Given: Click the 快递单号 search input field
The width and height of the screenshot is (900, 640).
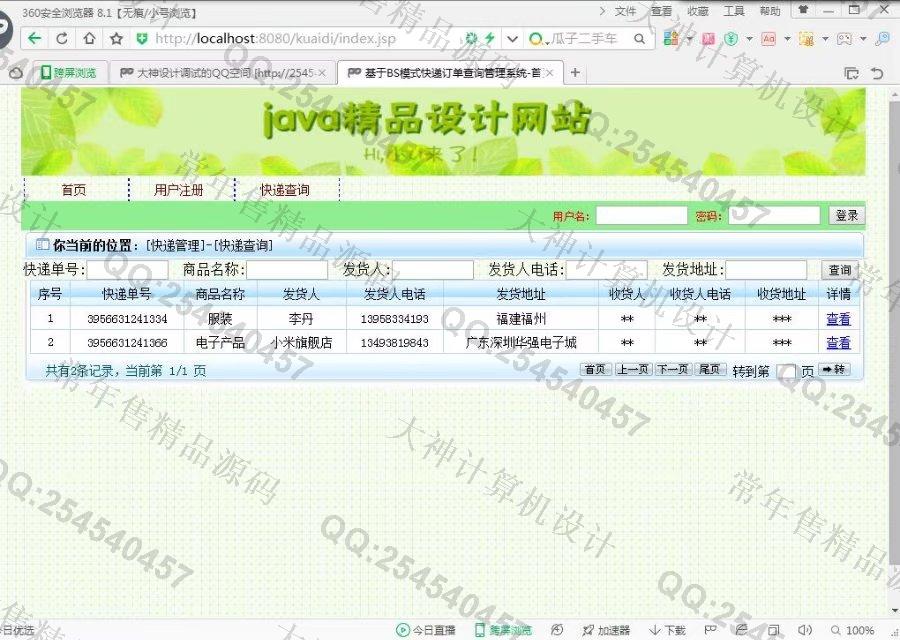Looking at the screenshot, I should point(127,270).
